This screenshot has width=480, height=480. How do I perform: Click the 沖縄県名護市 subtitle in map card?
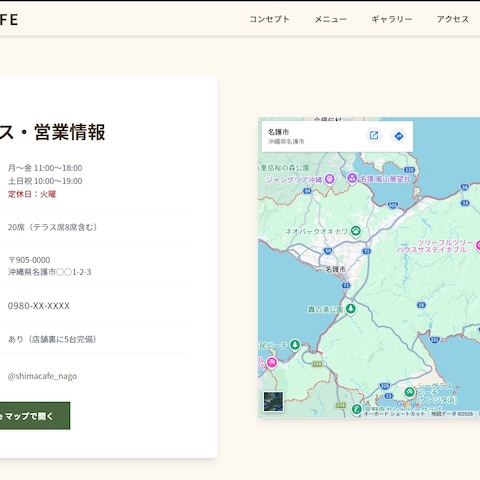click(x=286, y=141)
